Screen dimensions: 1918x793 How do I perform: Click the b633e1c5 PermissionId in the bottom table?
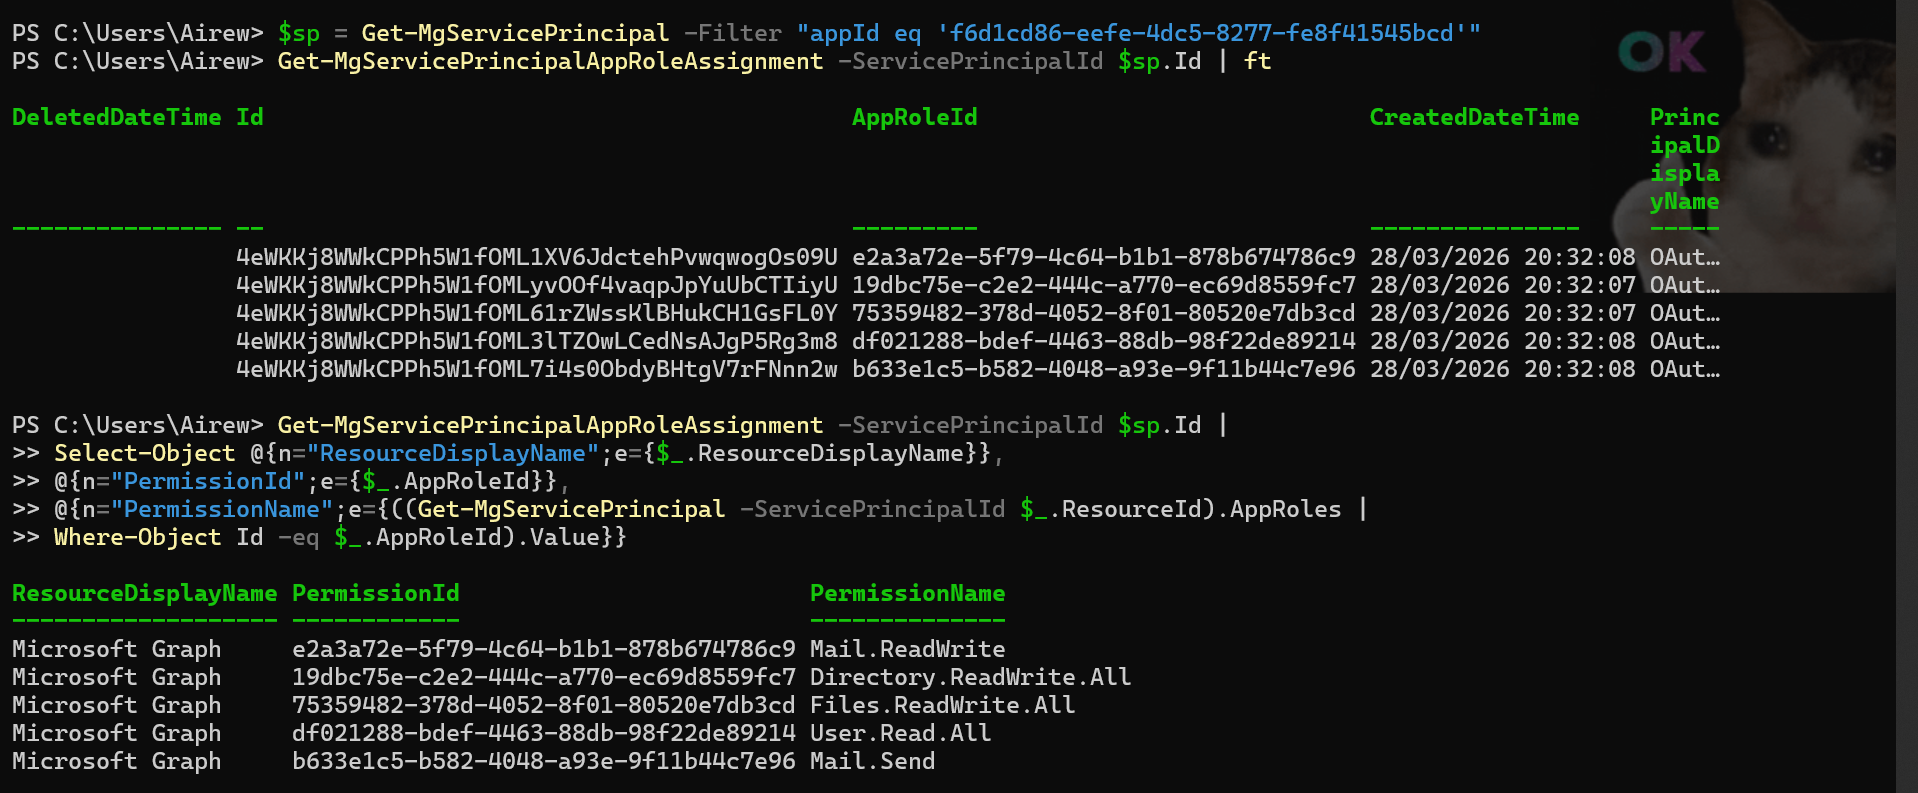pos(543,761)
